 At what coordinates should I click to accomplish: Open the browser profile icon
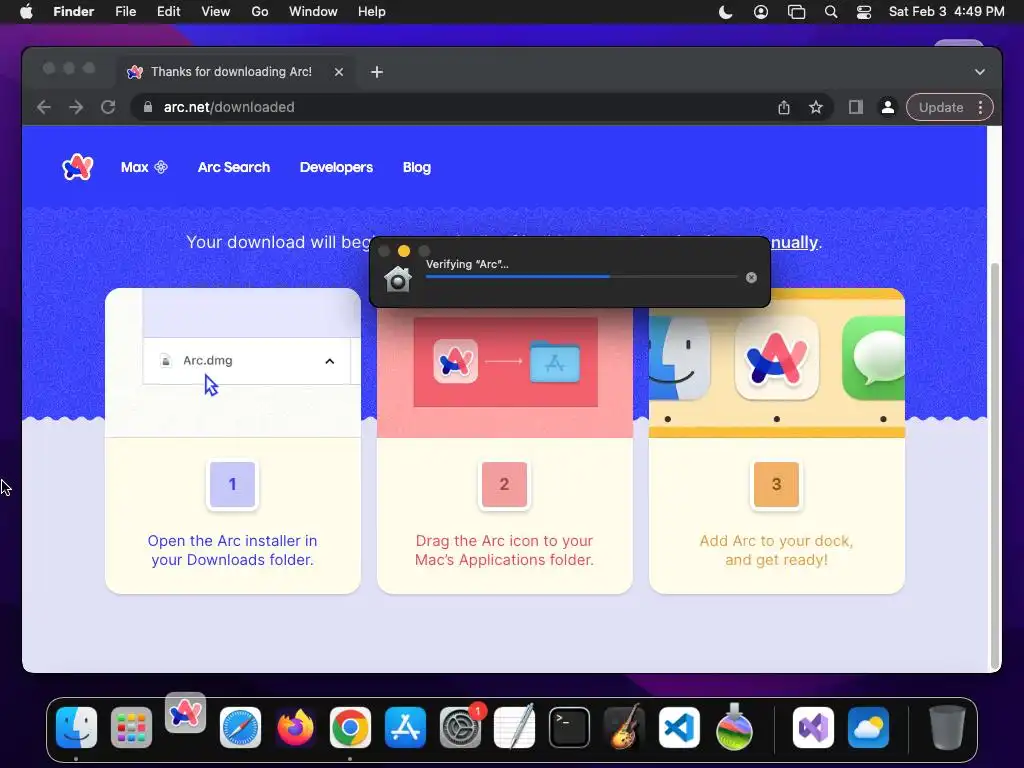click(x=888, y=107)
